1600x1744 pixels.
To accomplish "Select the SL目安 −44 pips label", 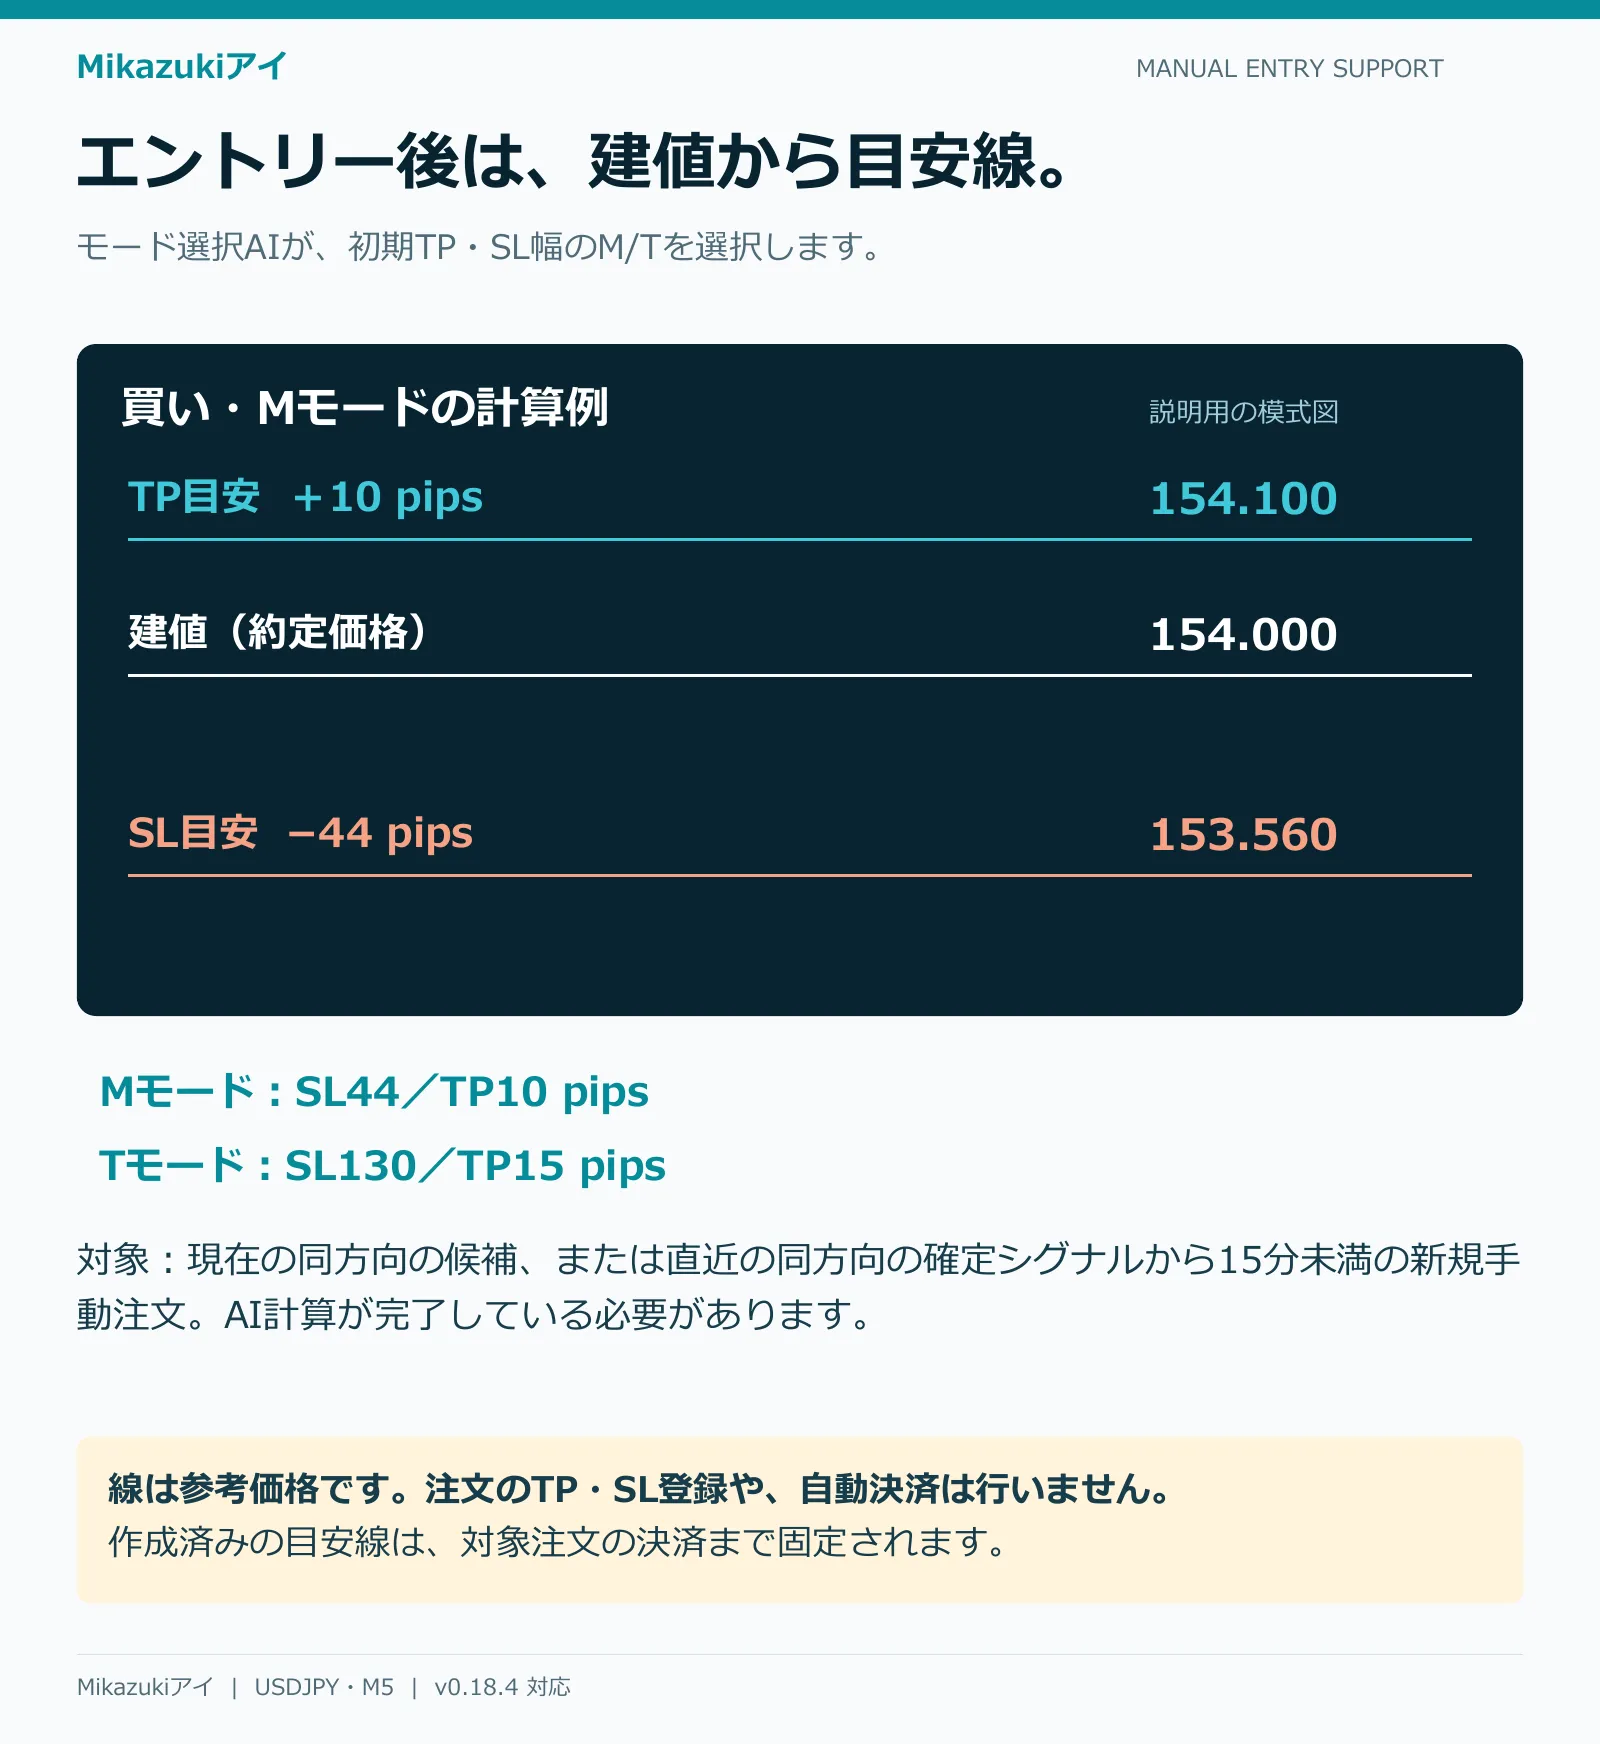I will click(301, 833).
